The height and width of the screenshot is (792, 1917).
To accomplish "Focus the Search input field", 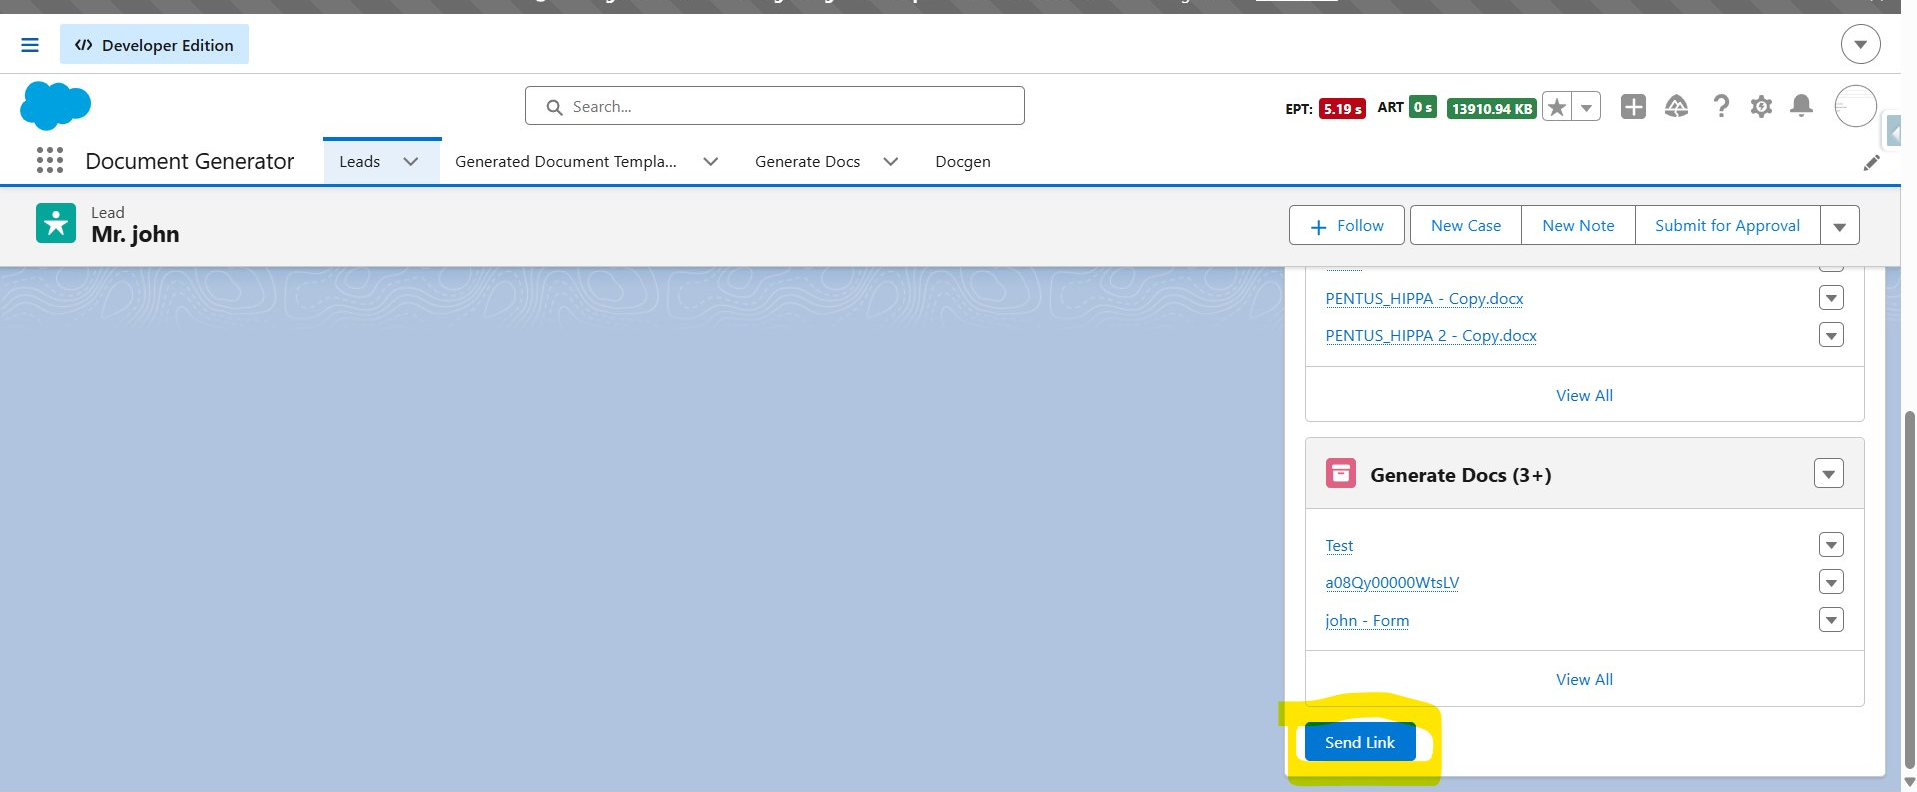I will point(775,106).
